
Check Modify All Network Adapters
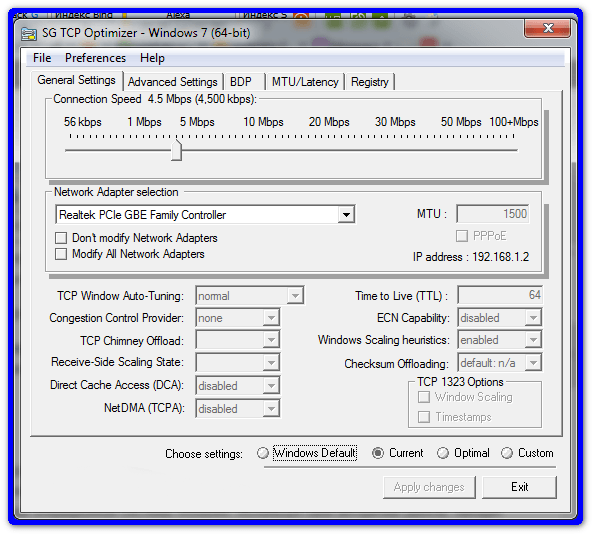click(x=61, y=254)
